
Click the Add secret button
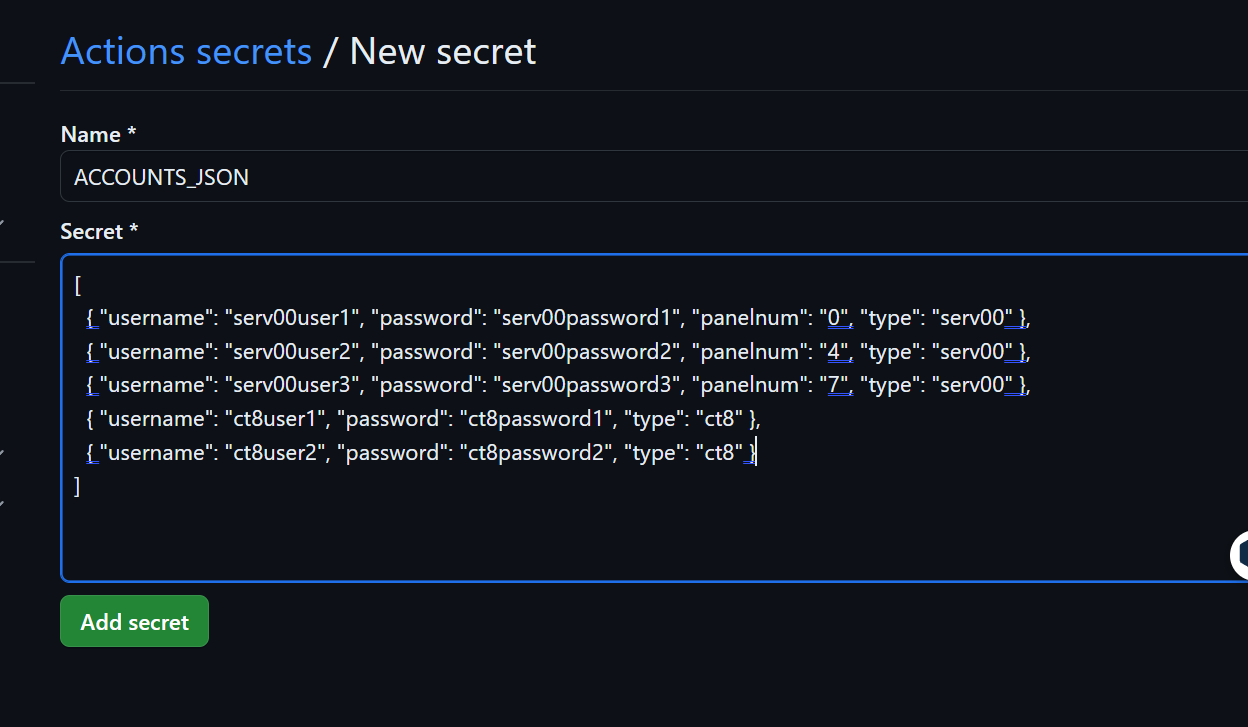tap(134, 621)
